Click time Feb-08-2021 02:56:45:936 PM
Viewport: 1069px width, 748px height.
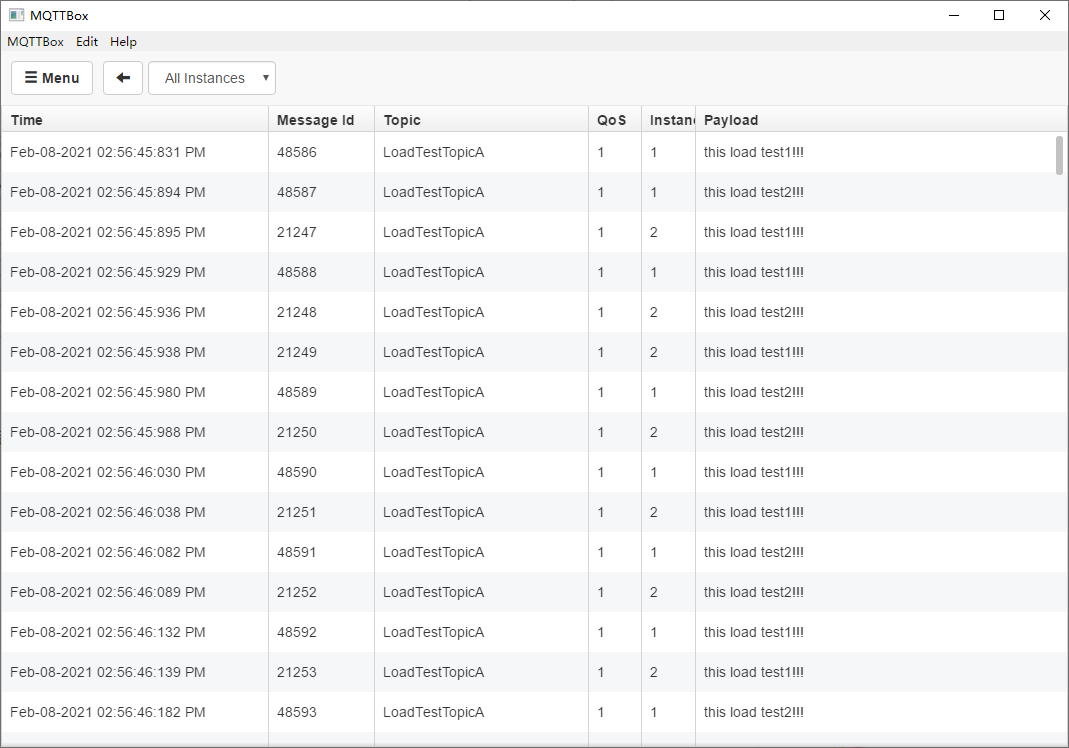click(108, 312)
